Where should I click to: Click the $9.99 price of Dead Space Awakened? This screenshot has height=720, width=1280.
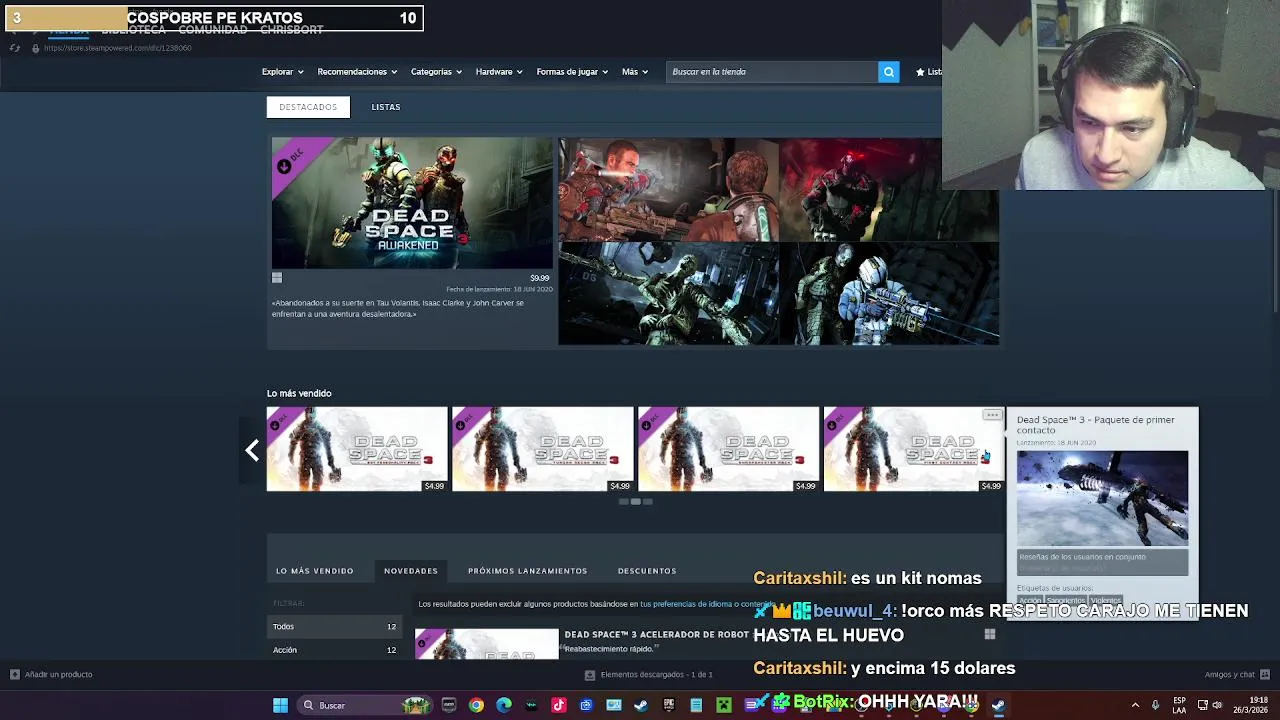539,278
